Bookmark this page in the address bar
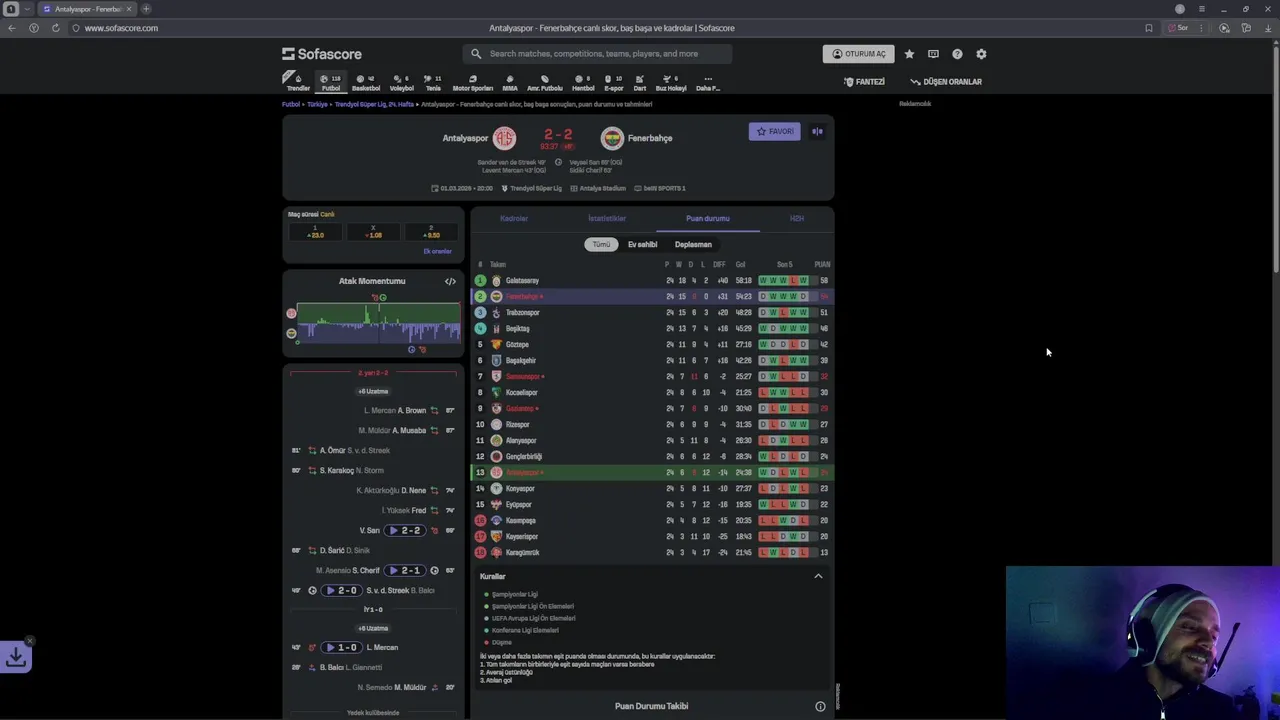The height and width of the screenshot is (720, 1280). pos(1149,28)
